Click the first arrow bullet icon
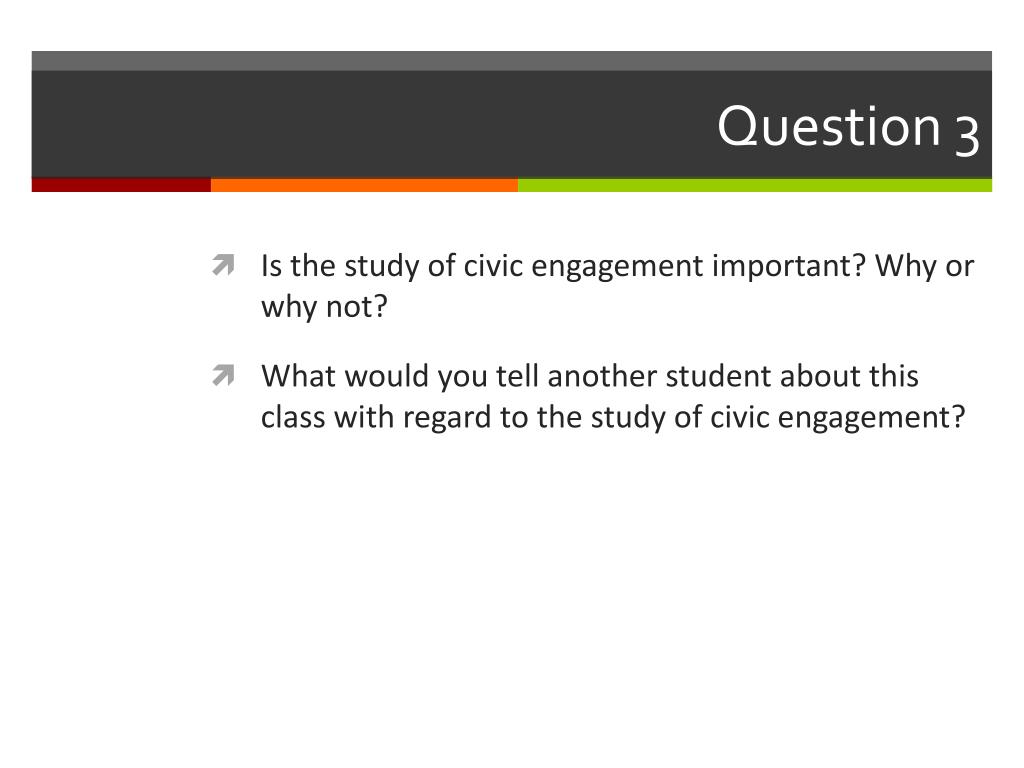The height and width of the screenshot is (768, 1024). [223, 265]
